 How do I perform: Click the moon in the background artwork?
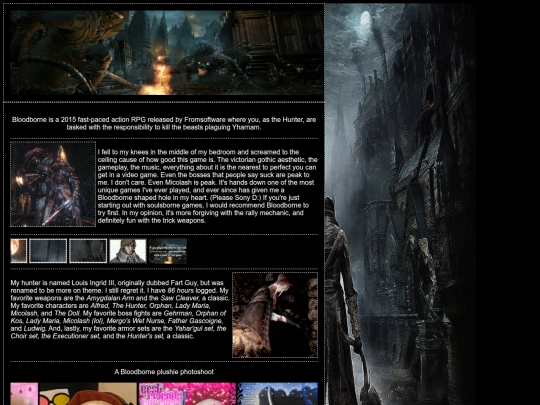pos(366,18)
